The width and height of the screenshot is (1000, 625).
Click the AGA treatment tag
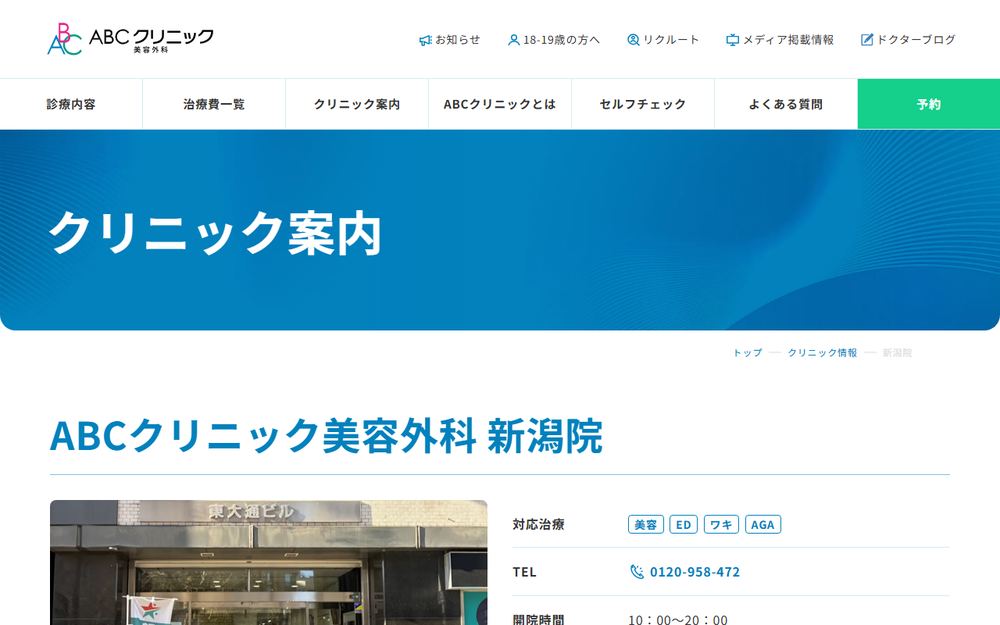pyautogui.click(x=763, y=525)
